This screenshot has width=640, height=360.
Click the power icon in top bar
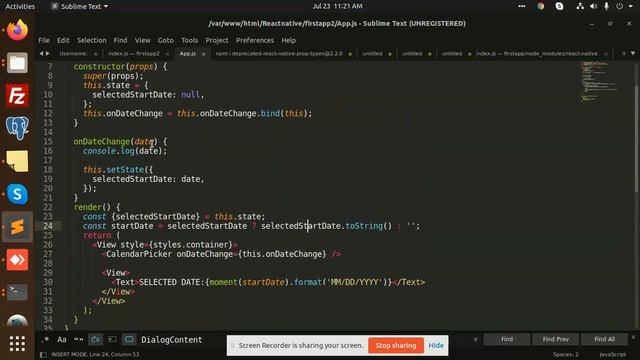[x=620, y=6]
